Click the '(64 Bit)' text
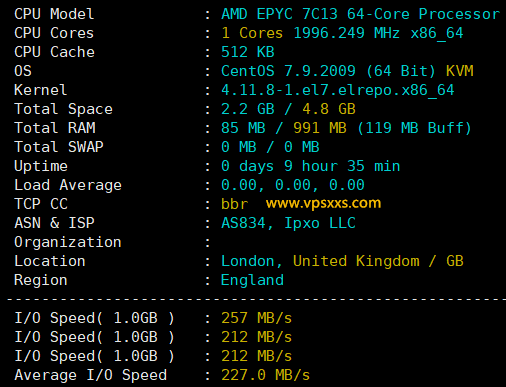Image resolution: width=506 pixels, height=387 pixels. [x=401, y=71]
